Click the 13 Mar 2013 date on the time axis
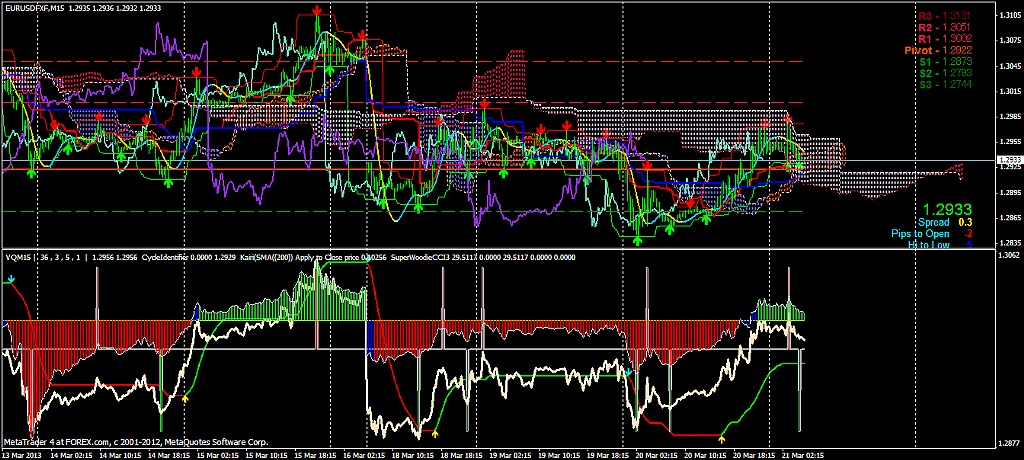The height and width of the screenshot is (460, 1024). point(20,453)
